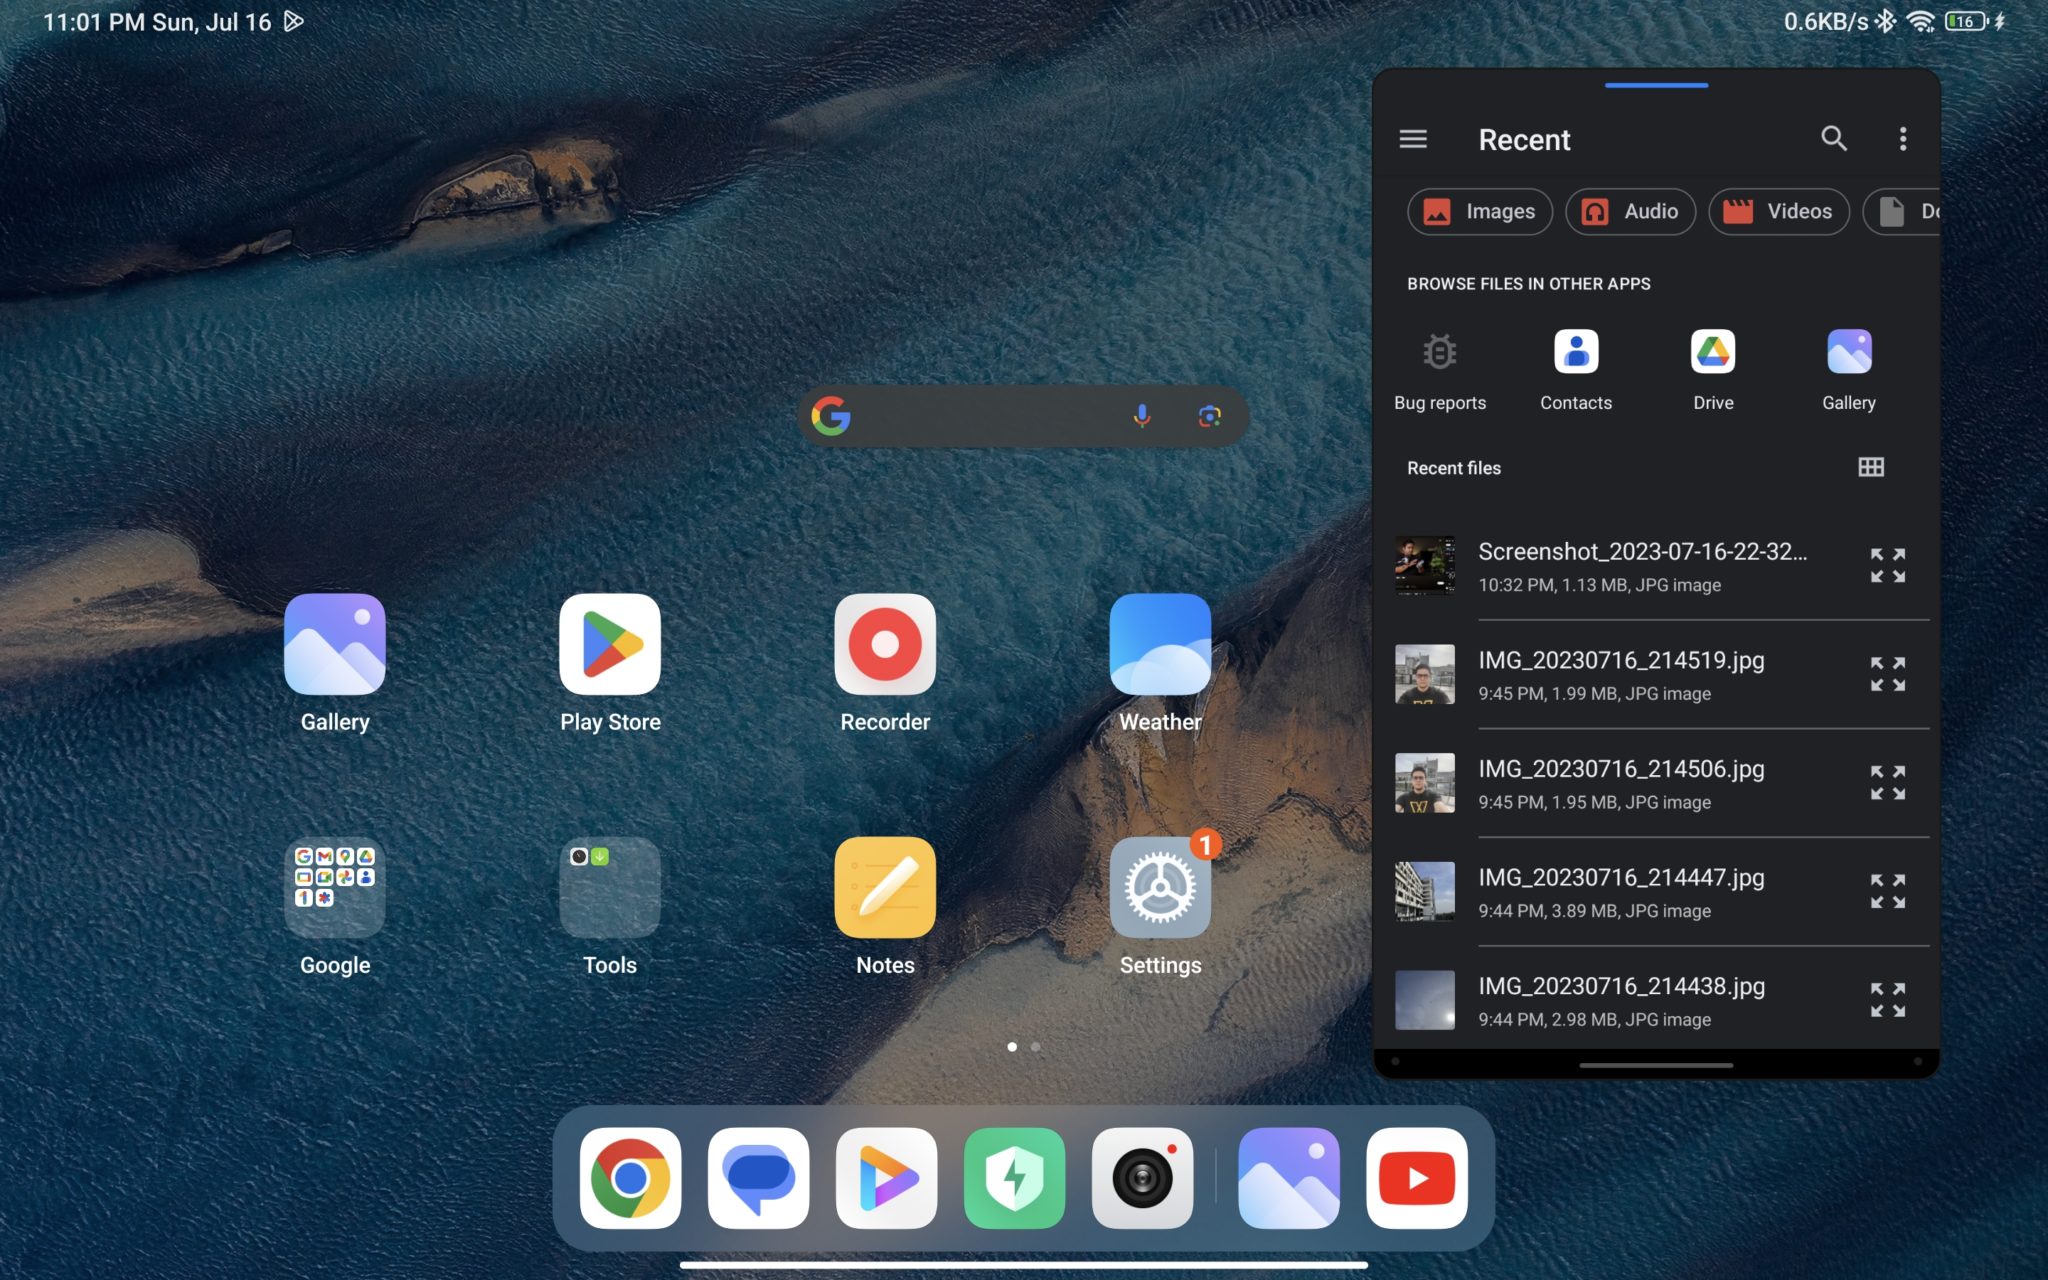Open Google Lens from search widget
This screenshot has height=1280, width=2048.
point(1209,416)
